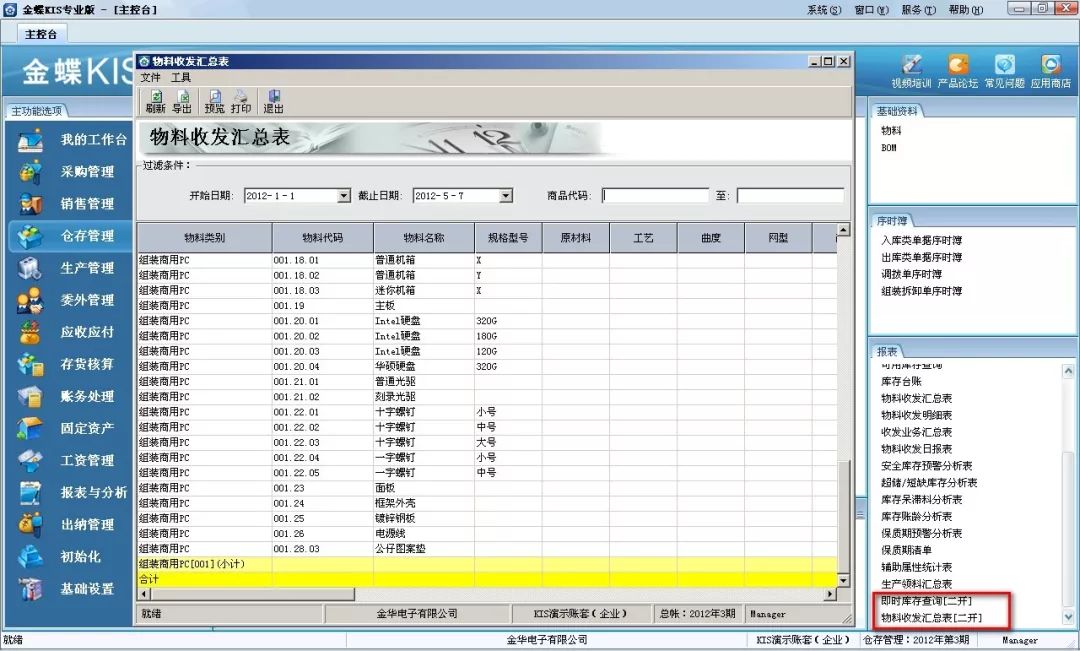Image resolution: width=1080 pixels, height=651 pixels.
Task: Open 物料收发明细表 report link
Action: click(x=916, y=415)
